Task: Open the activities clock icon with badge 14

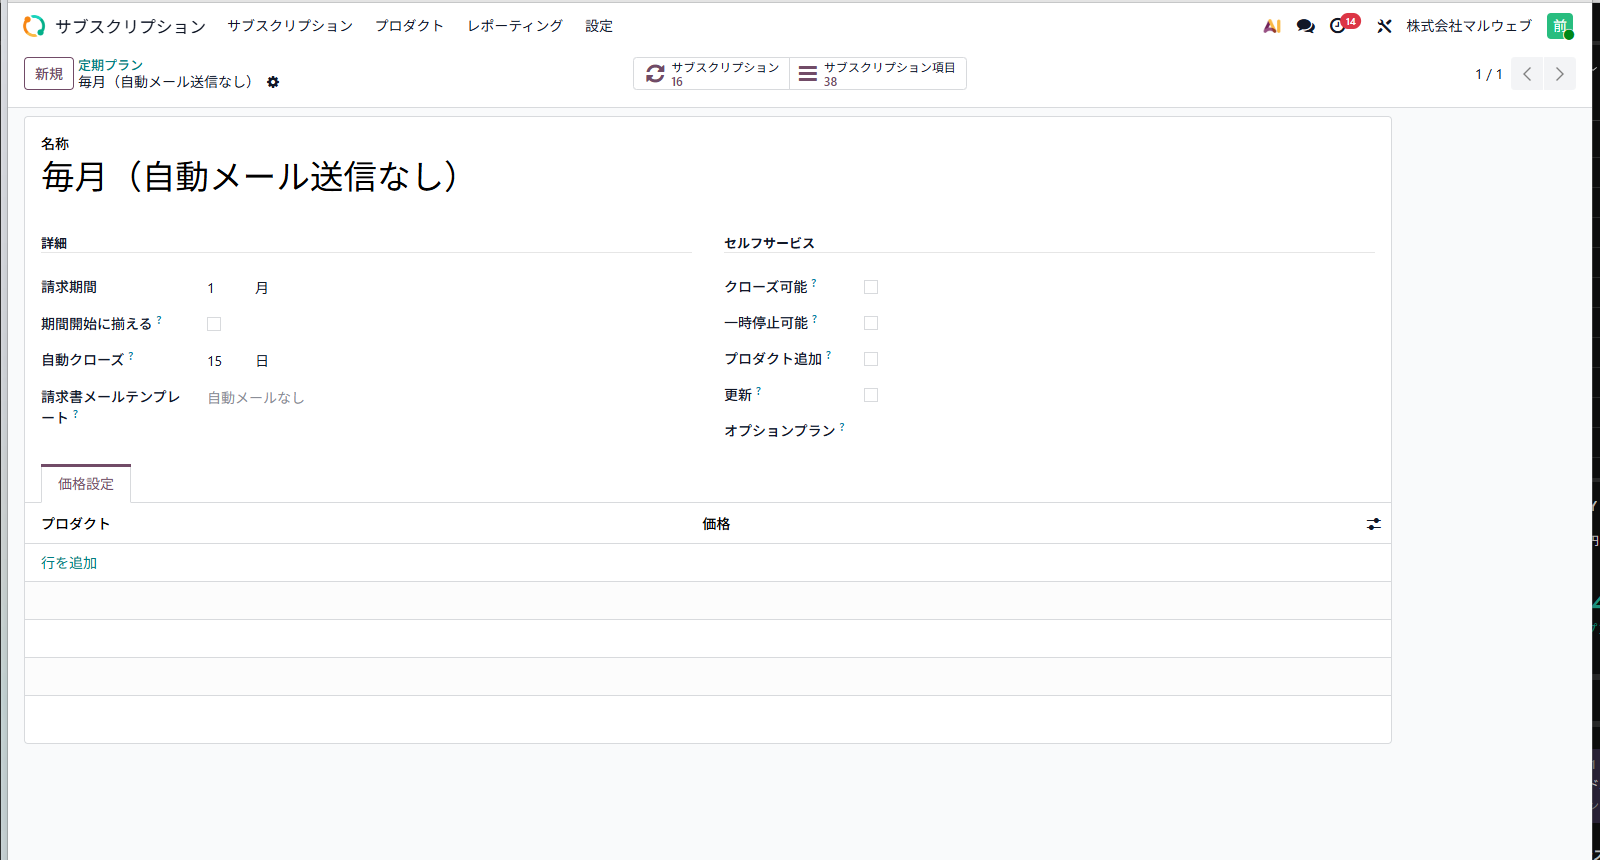Action: pos(1338,26)
